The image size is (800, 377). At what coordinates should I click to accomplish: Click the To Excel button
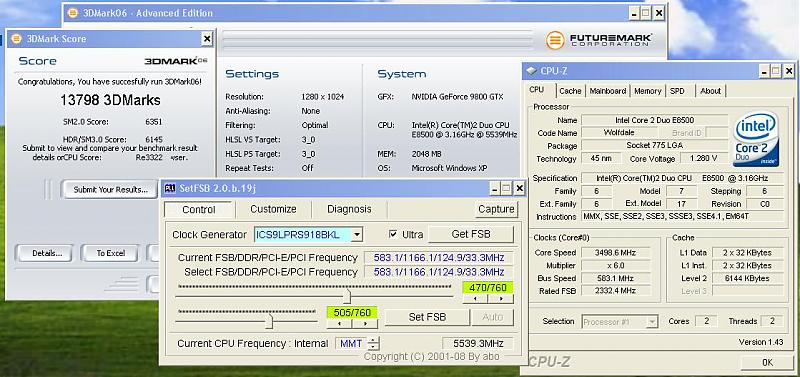pyautogui.click(x=111, y=253)
